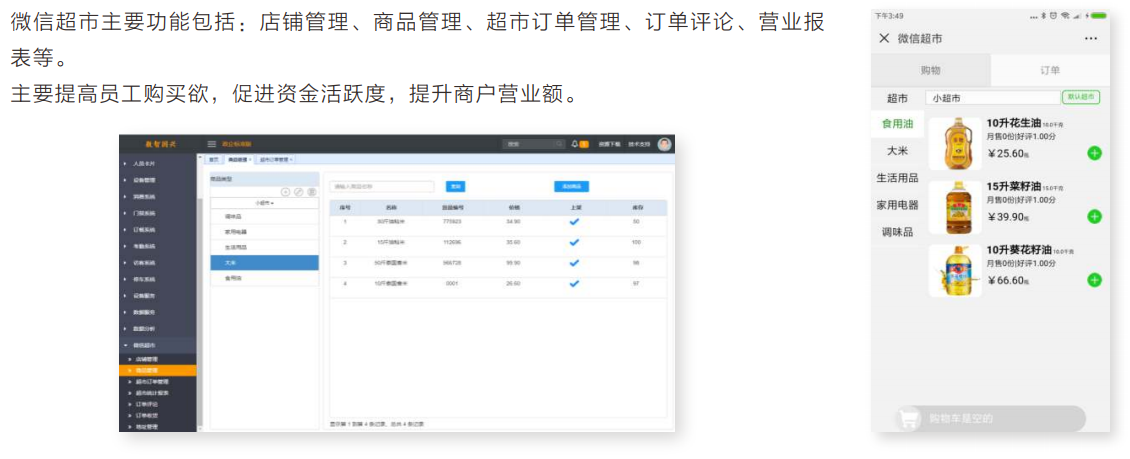The height and width of the screenshot is (459, 1130).
Task: Switch to the 订单 tab
Action: [x=1049, y=70]
